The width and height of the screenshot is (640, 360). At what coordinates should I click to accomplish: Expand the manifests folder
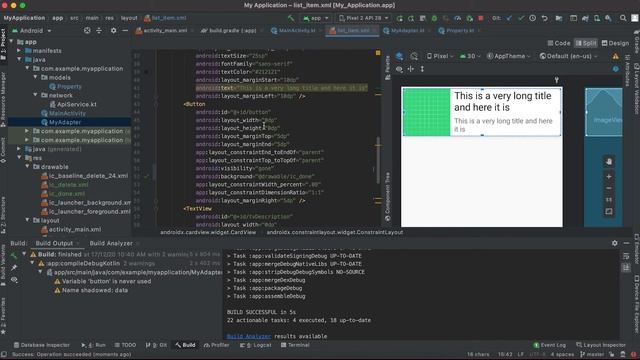19,51
